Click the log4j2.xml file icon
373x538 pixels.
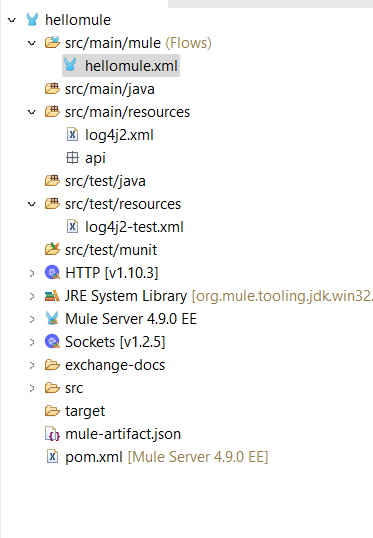pos(72,134)
